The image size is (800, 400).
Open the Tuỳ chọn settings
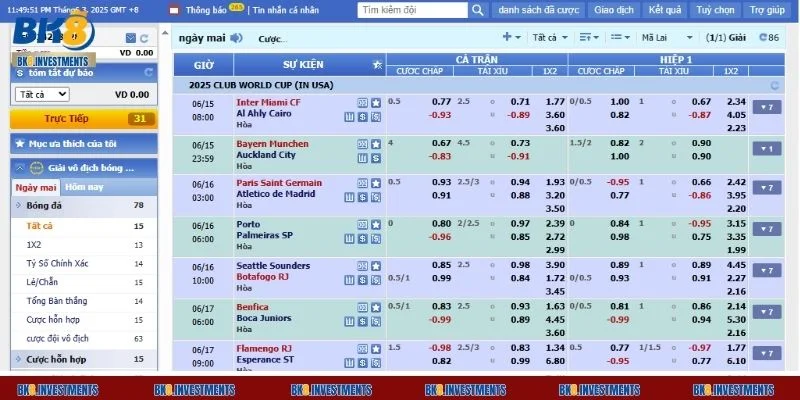tap(715, 10)
